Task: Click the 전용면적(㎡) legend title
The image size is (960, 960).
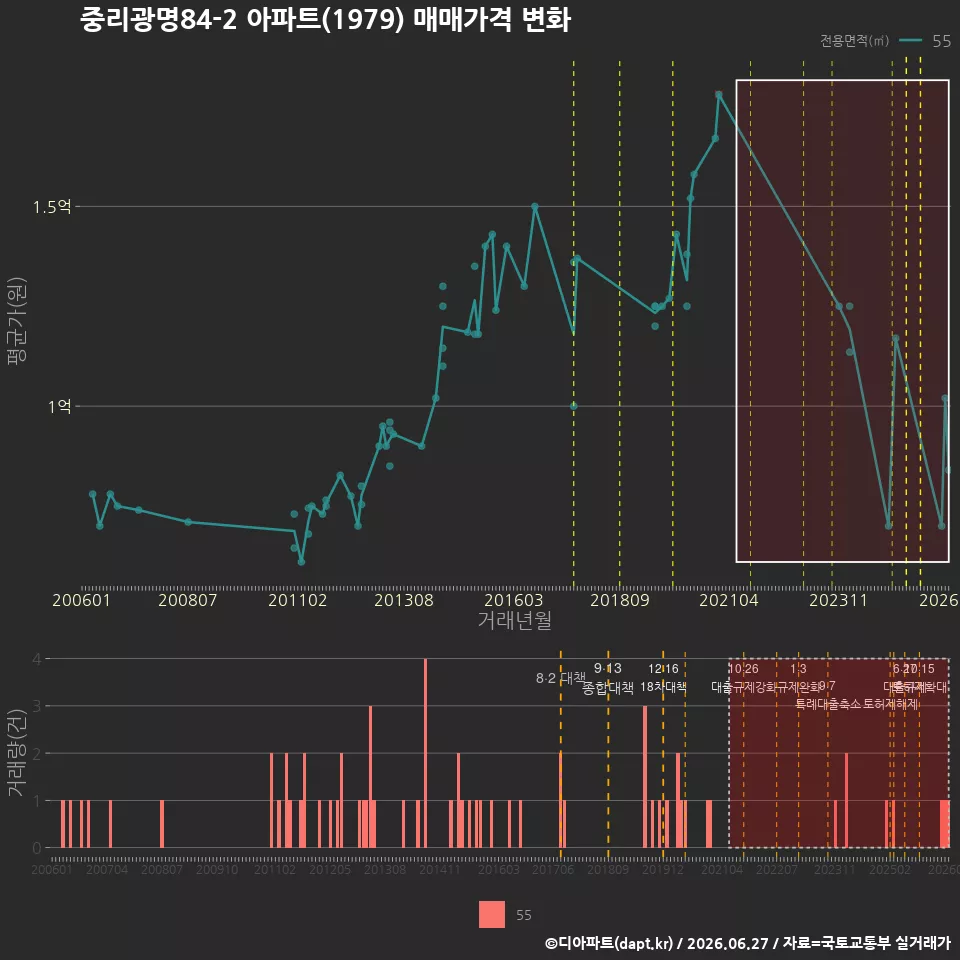Action: pyautogui.click(x=854, y=40)
